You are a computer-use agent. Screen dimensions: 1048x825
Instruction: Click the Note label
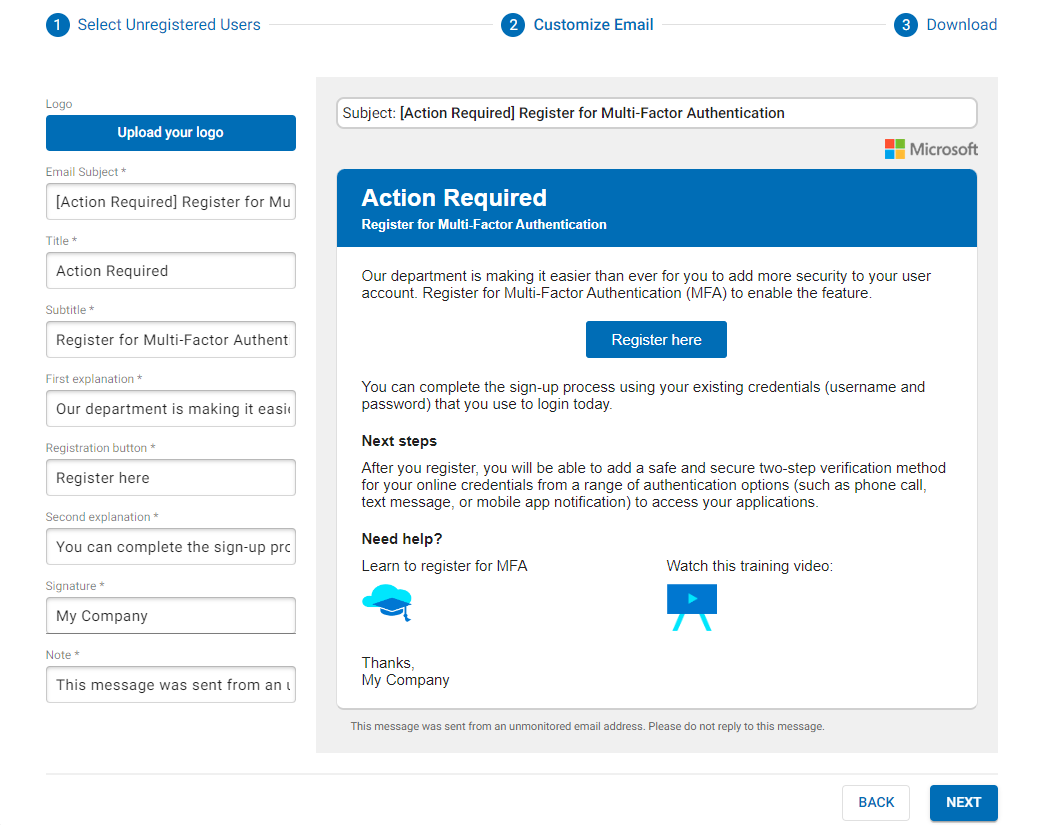[x=62, y=655]
